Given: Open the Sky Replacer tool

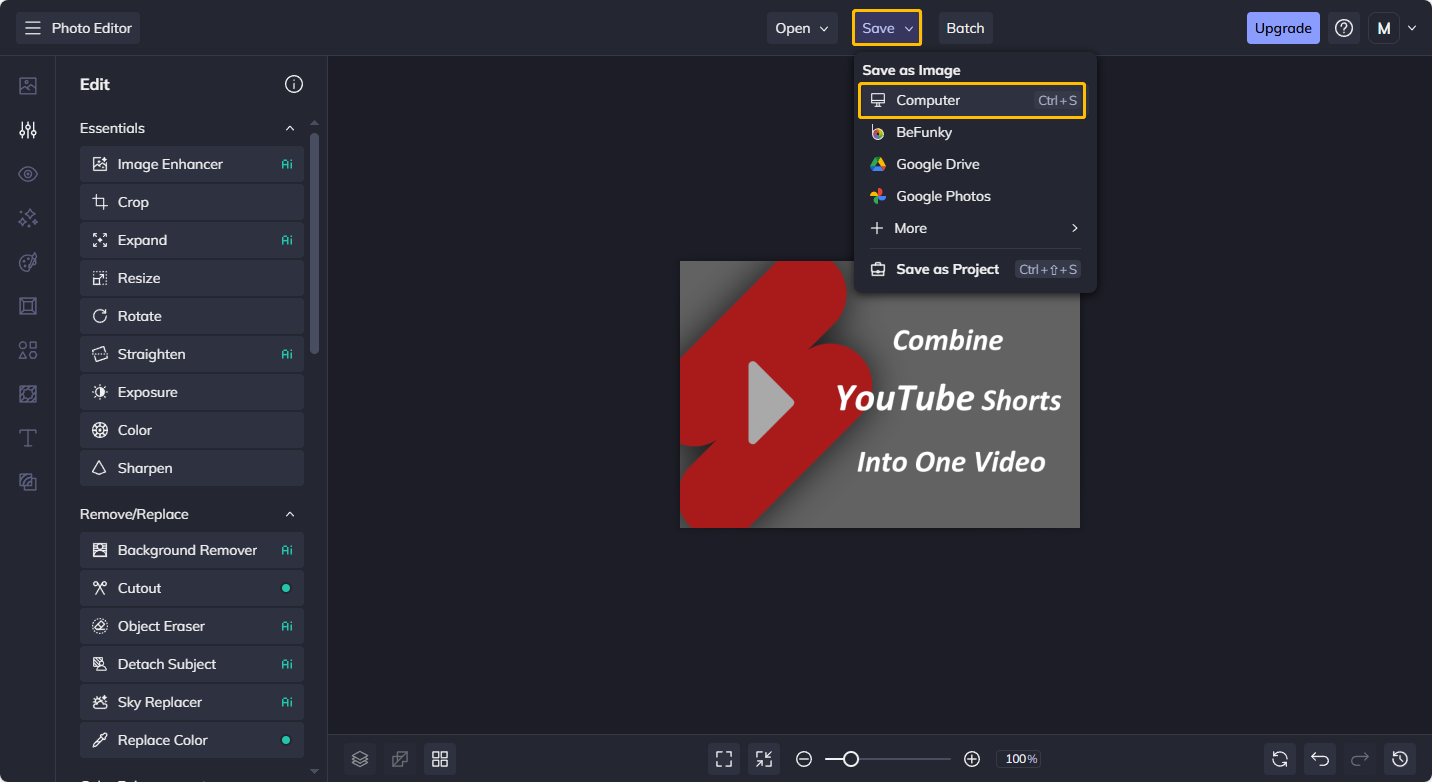Looking at the screenshot, I should point(192,702).
